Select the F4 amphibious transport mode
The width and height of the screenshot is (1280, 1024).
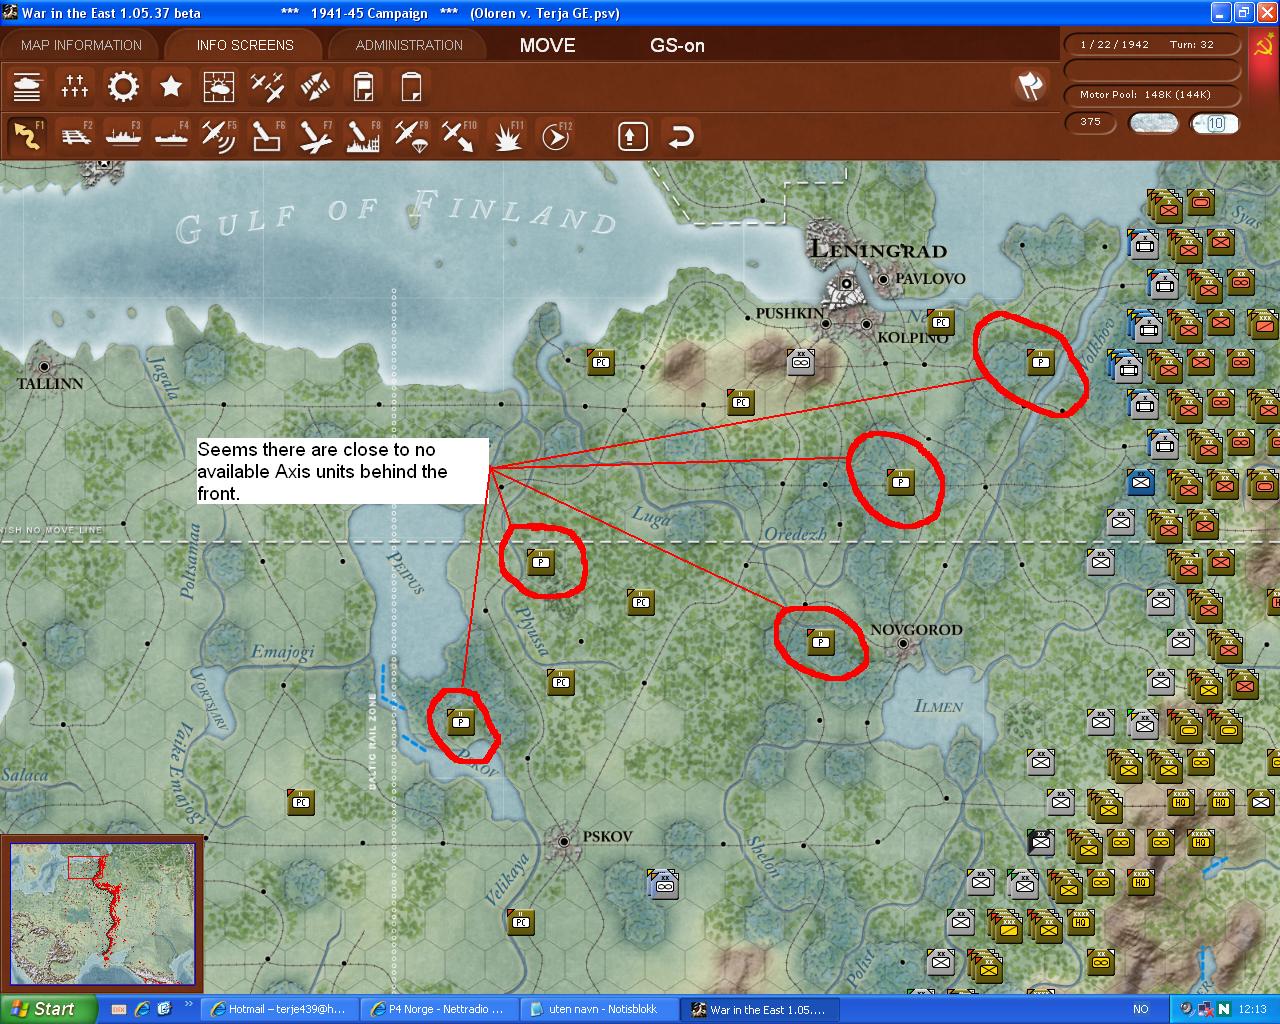pos(171,136)
